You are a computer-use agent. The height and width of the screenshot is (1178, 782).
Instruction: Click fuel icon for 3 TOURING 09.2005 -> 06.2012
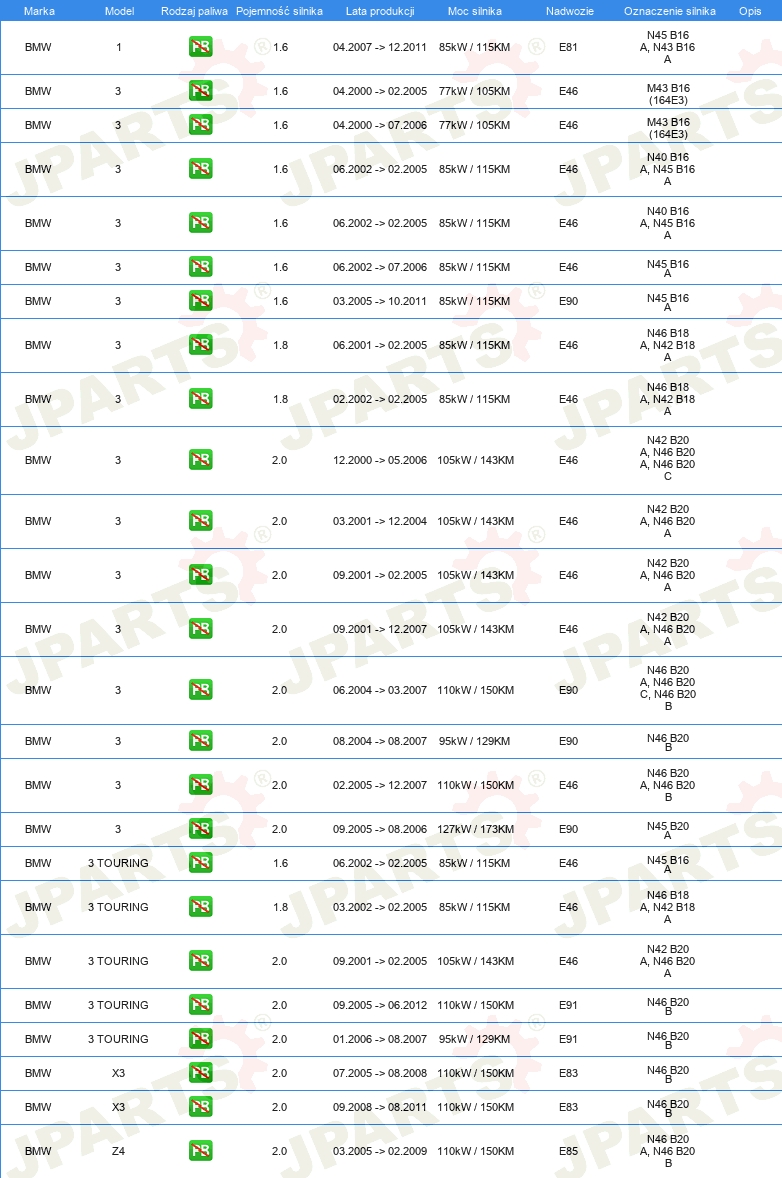point(201,1004)
